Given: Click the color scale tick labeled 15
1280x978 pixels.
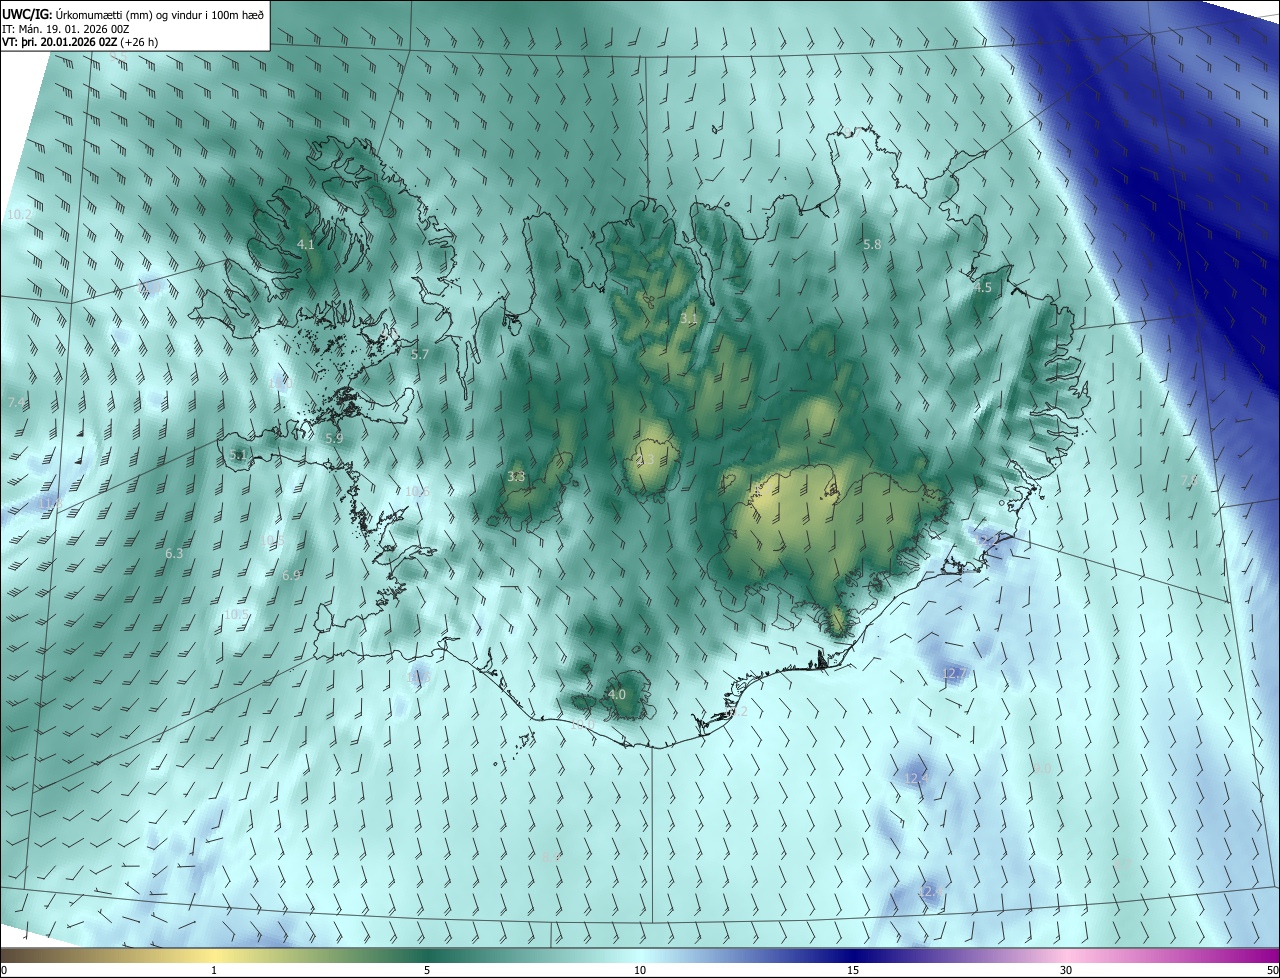Looking at the screenshot, I should coord(853,970).
